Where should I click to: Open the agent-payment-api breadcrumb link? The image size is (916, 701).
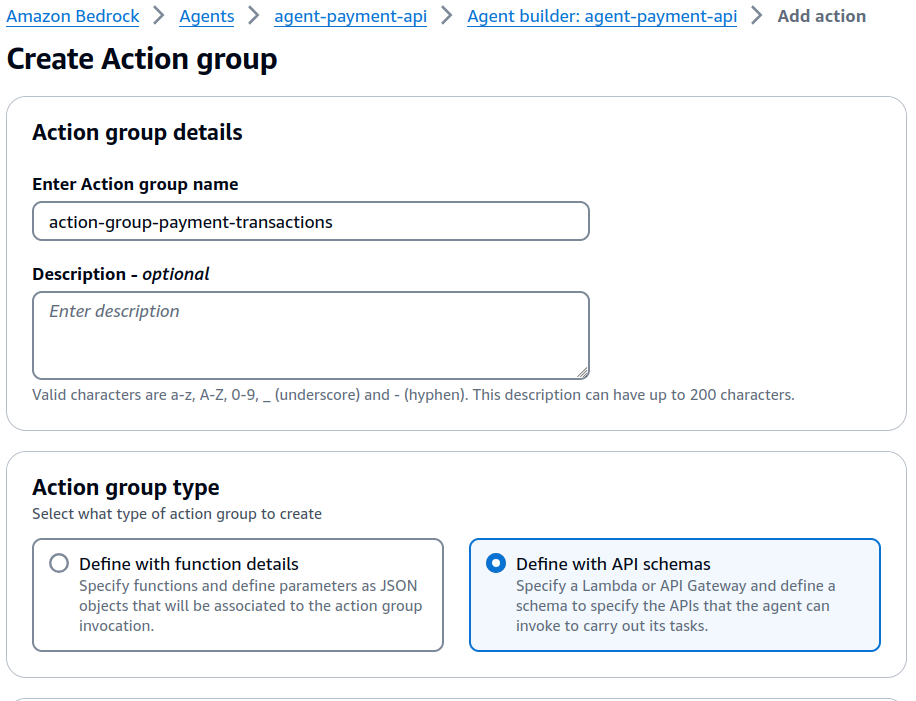tap(350, 16)
